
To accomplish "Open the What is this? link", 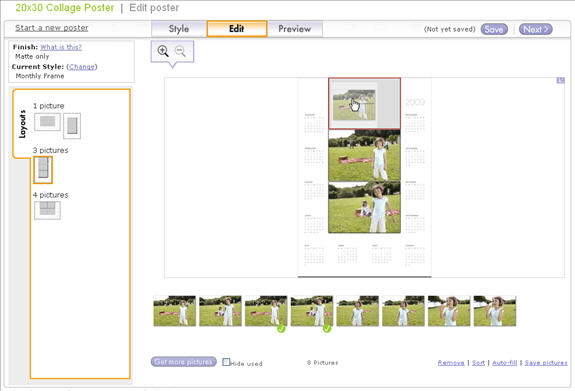I will click(x=61, y=47).
